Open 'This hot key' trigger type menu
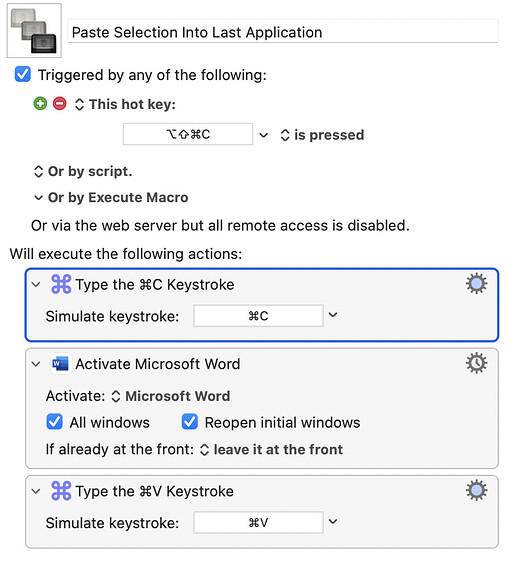The image size is (517, 577). (125, 105)
